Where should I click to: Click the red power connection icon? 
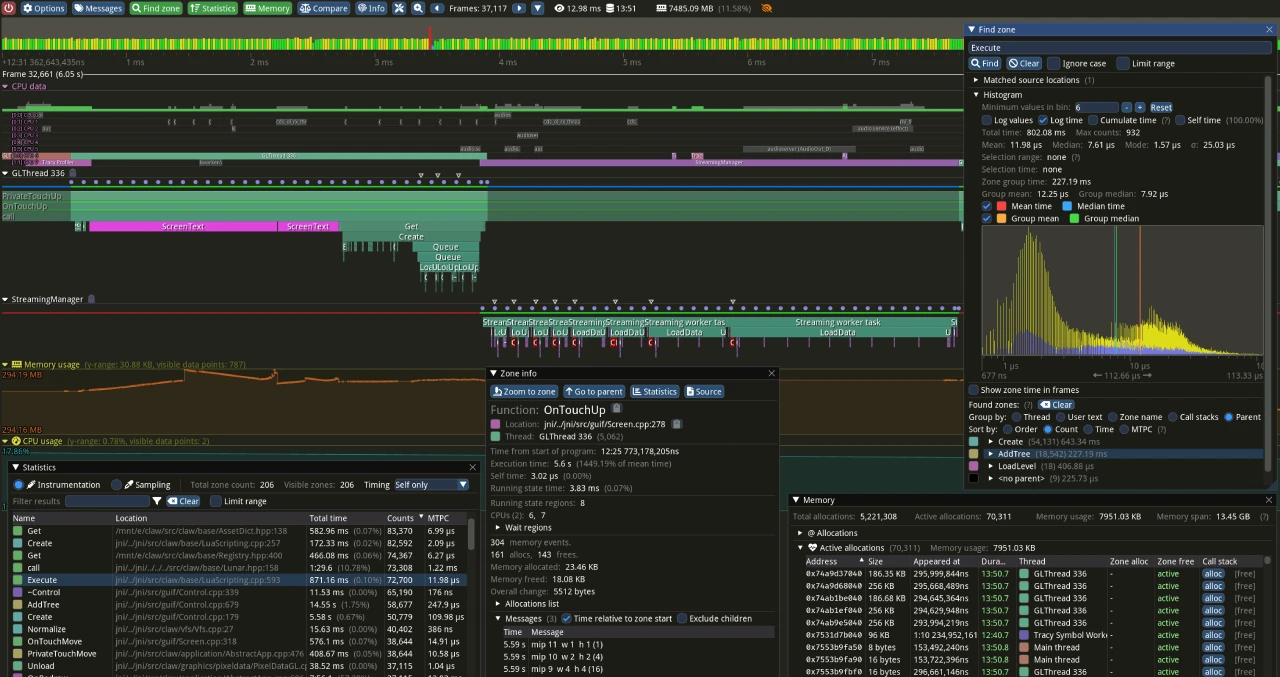click(x=8, y=8)
